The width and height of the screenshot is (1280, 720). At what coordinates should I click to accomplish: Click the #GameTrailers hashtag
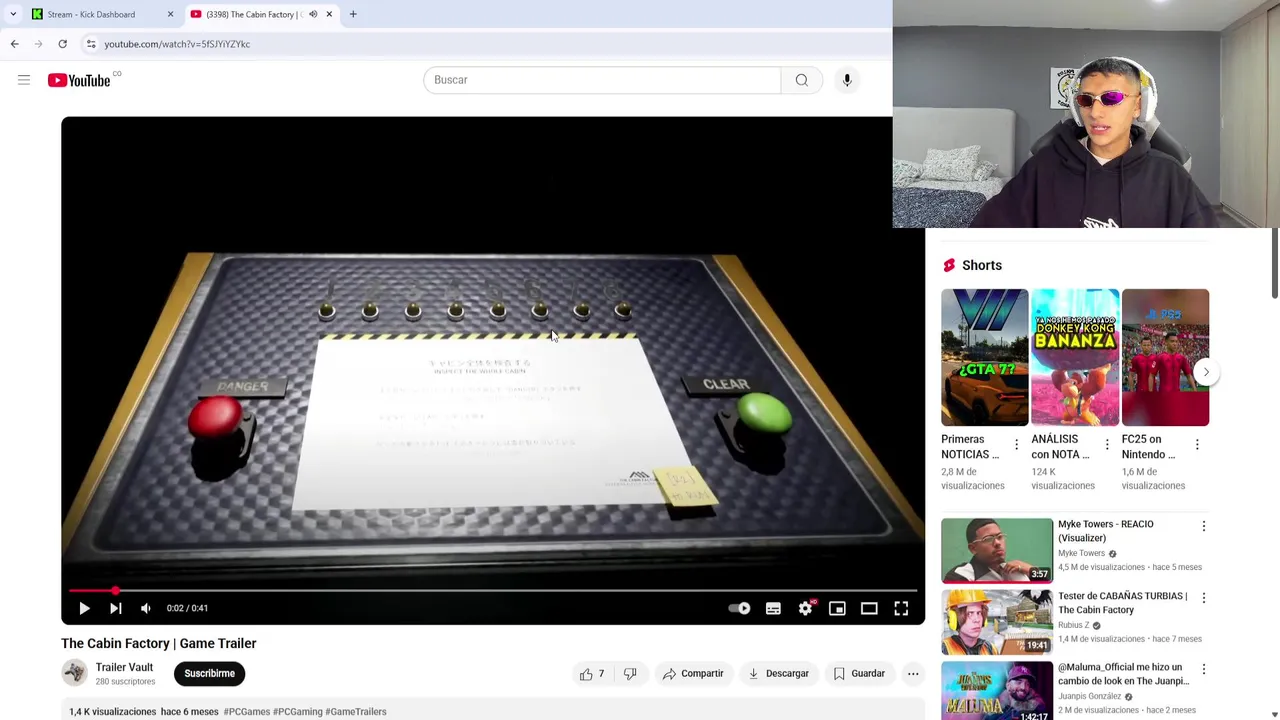pos(356,712)
